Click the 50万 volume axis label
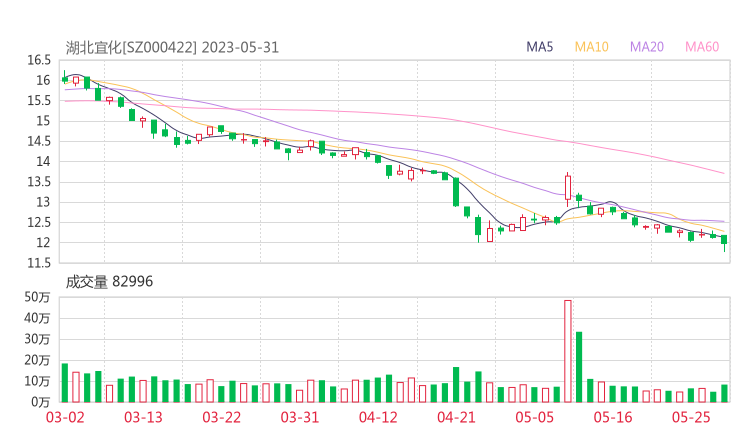 (37, 297)
